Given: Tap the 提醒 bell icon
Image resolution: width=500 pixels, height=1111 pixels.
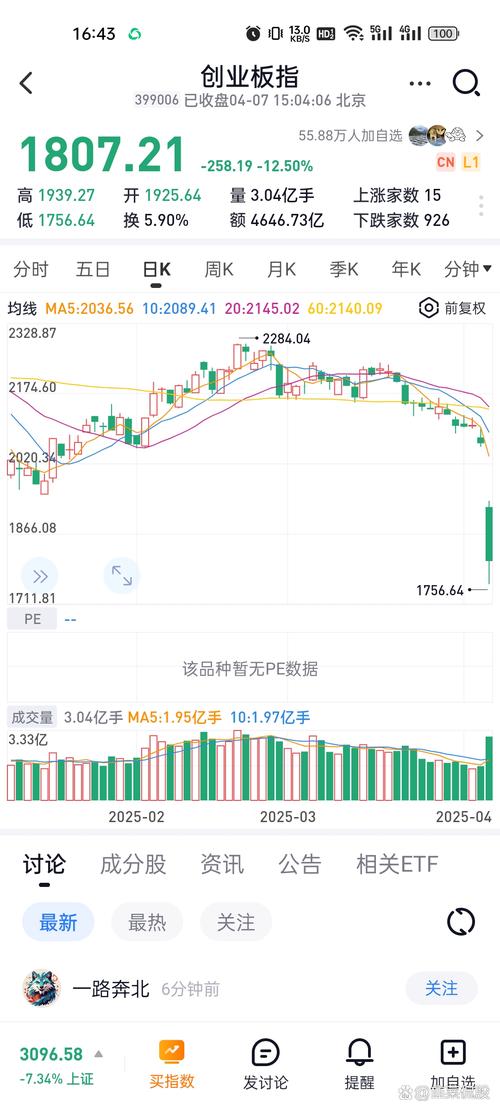Looking at the screenshot, I should pos(360,1054).
